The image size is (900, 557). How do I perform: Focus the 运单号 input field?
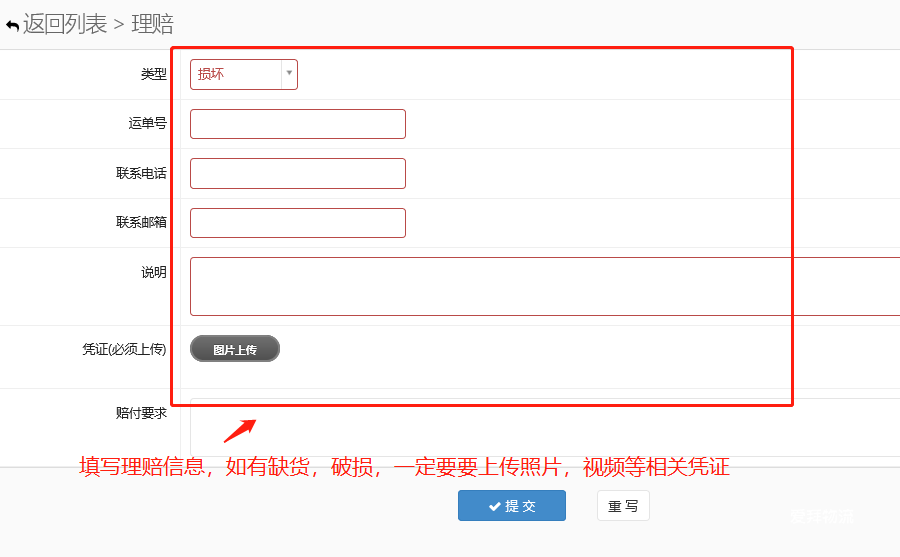(x=297, y=124)
